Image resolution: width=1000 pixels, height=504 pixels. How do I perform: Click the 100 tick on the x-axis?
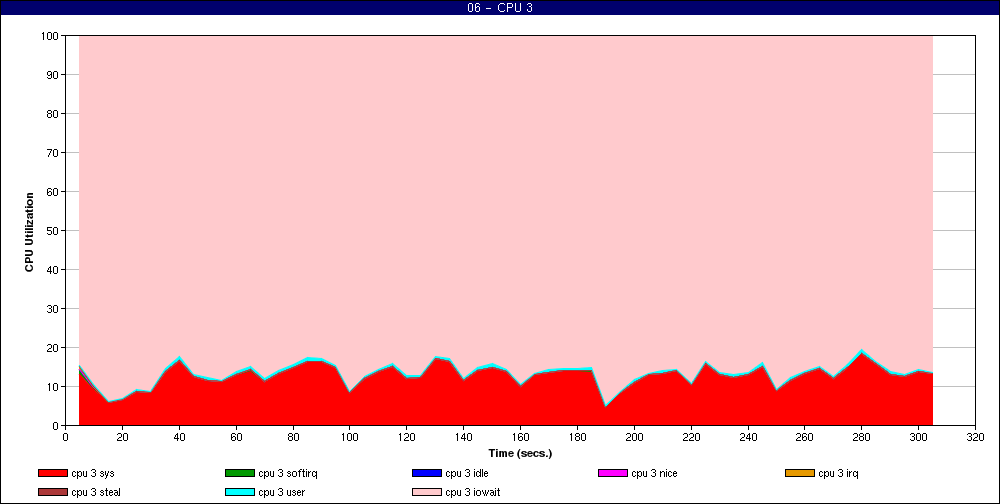coord(349,437)
